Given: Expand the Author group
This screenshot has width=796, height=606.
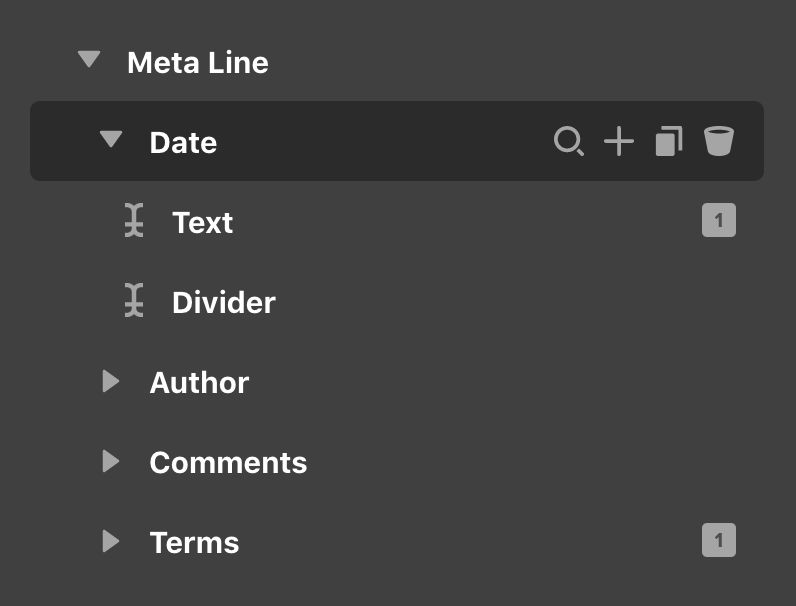Looking at the screenshot, I should click(110, 381).
